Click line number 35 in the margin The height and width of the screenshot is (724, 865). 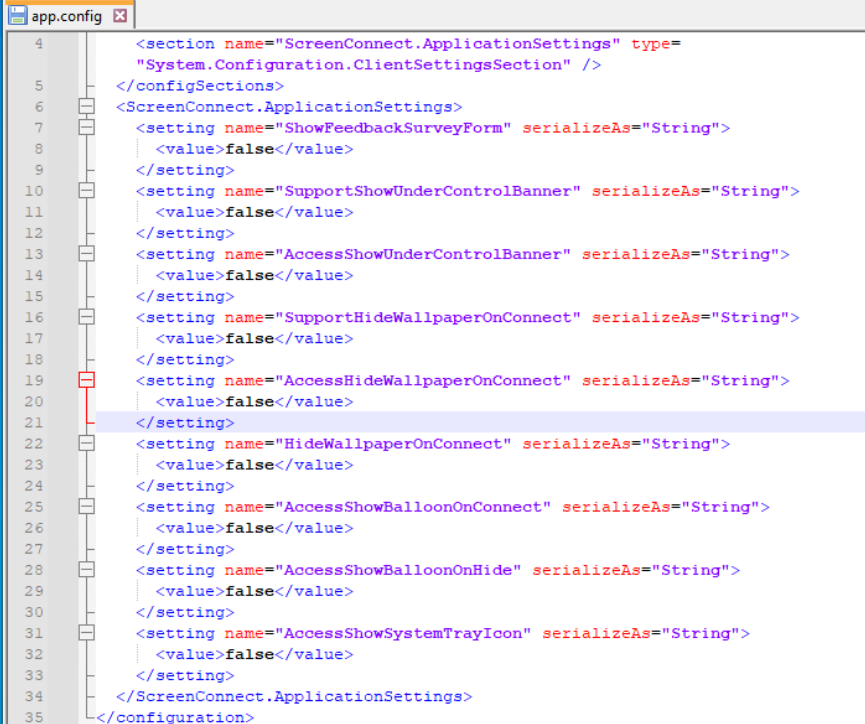[x=34, y=716]
